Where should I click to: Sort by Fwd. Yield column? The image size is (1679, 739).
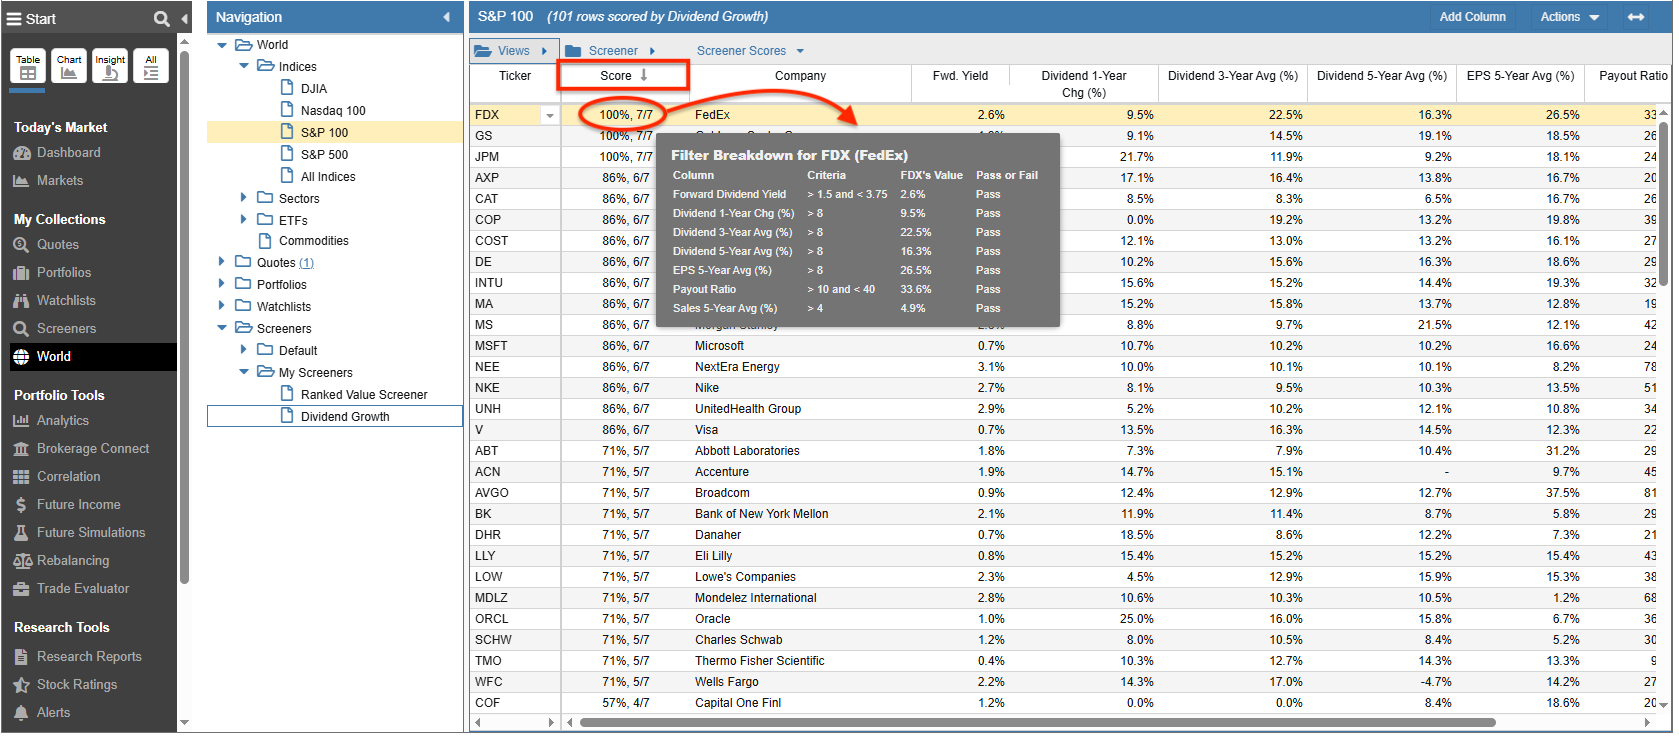(960, 76)
